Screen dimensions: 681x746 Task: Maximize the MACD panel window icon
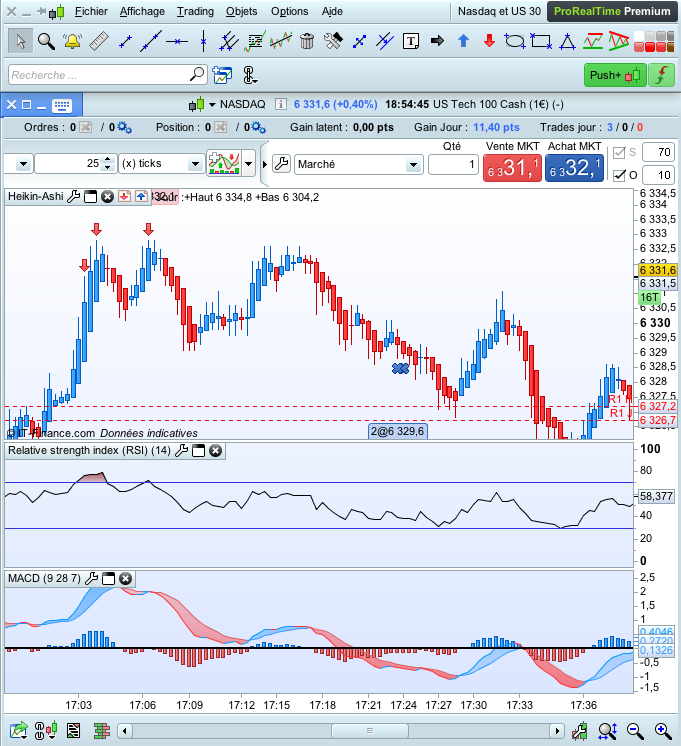click(109, 579)
